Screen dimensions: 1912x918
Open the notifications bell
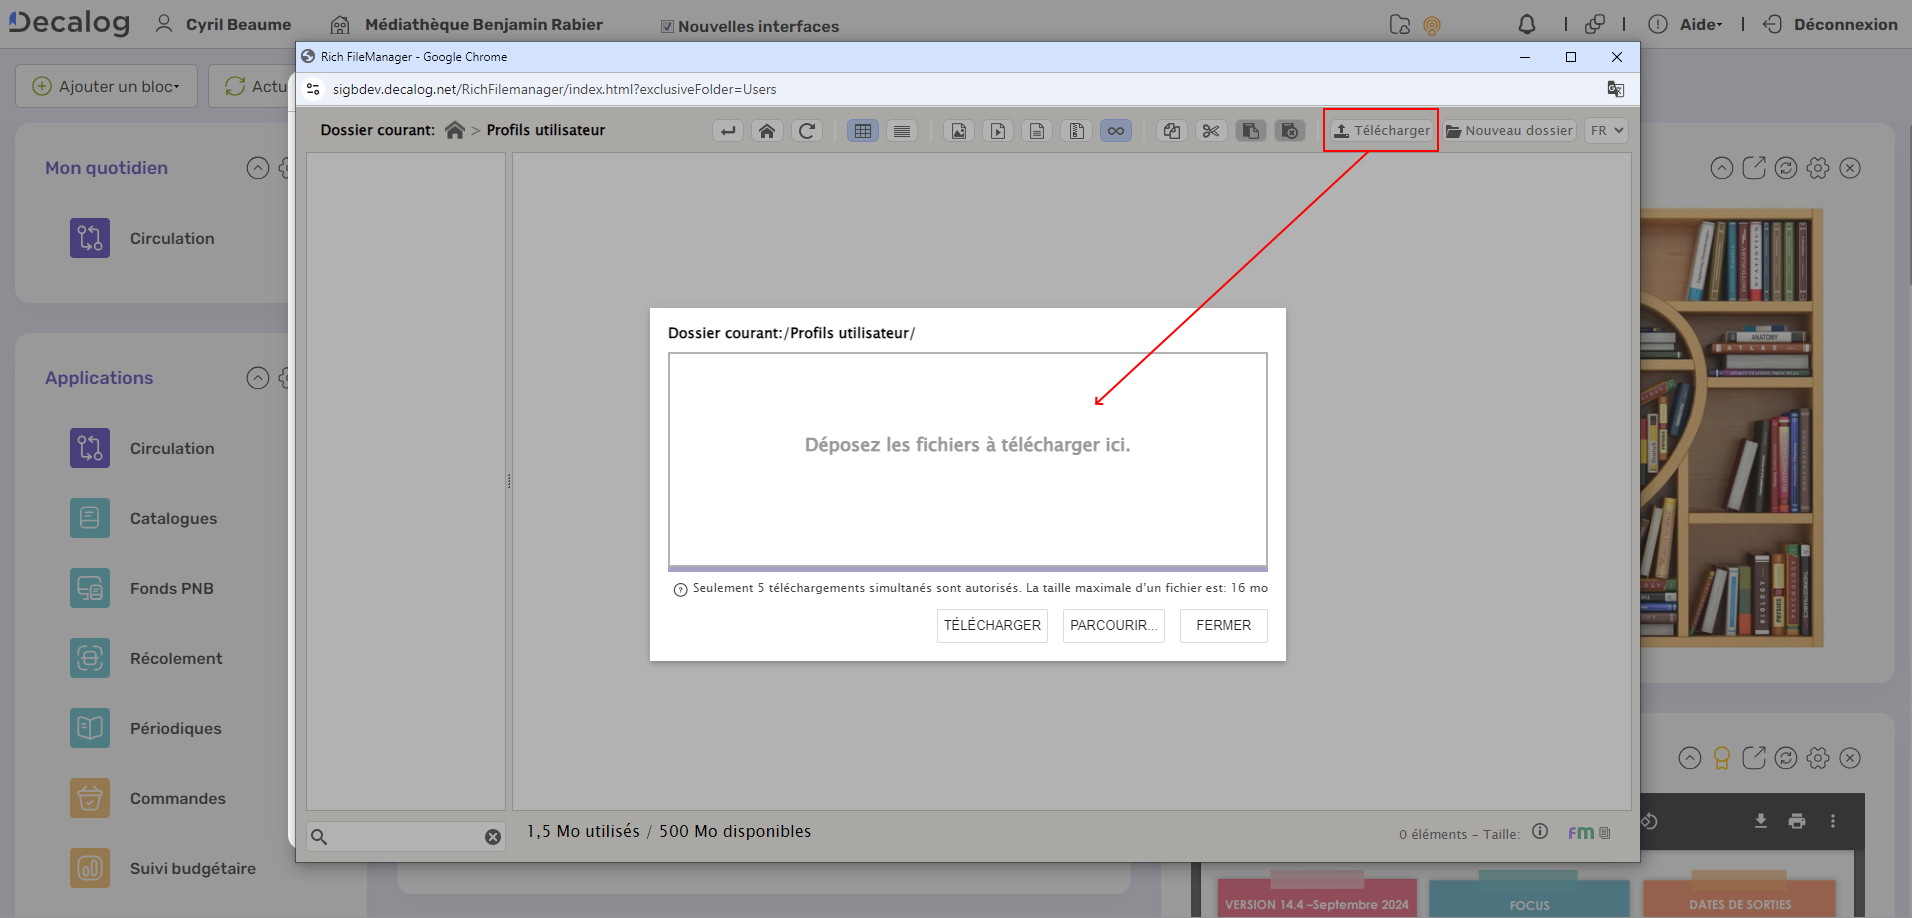[x=1527, y=25]
